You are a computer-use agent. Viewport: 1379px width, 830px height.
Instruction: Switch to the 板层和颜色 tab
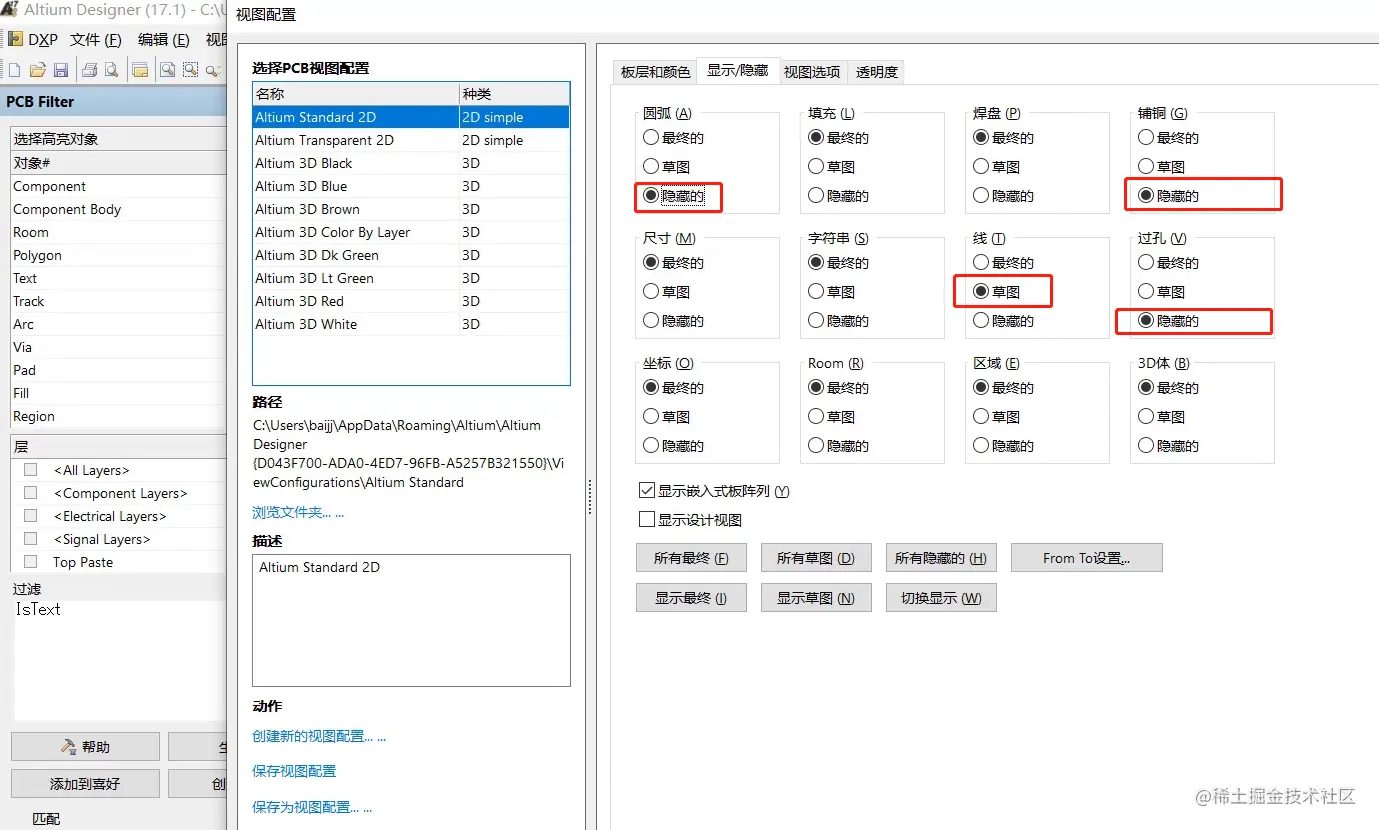pos(655,72)
